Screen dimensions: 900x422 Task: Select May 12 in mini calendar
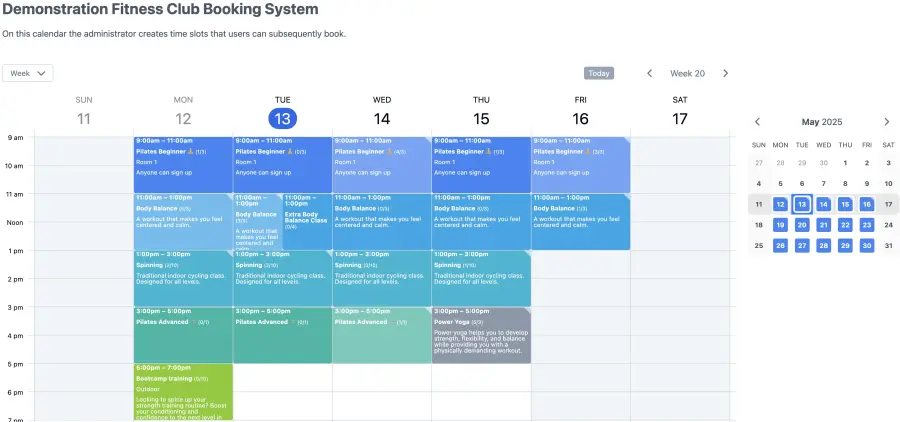point(780,204)
